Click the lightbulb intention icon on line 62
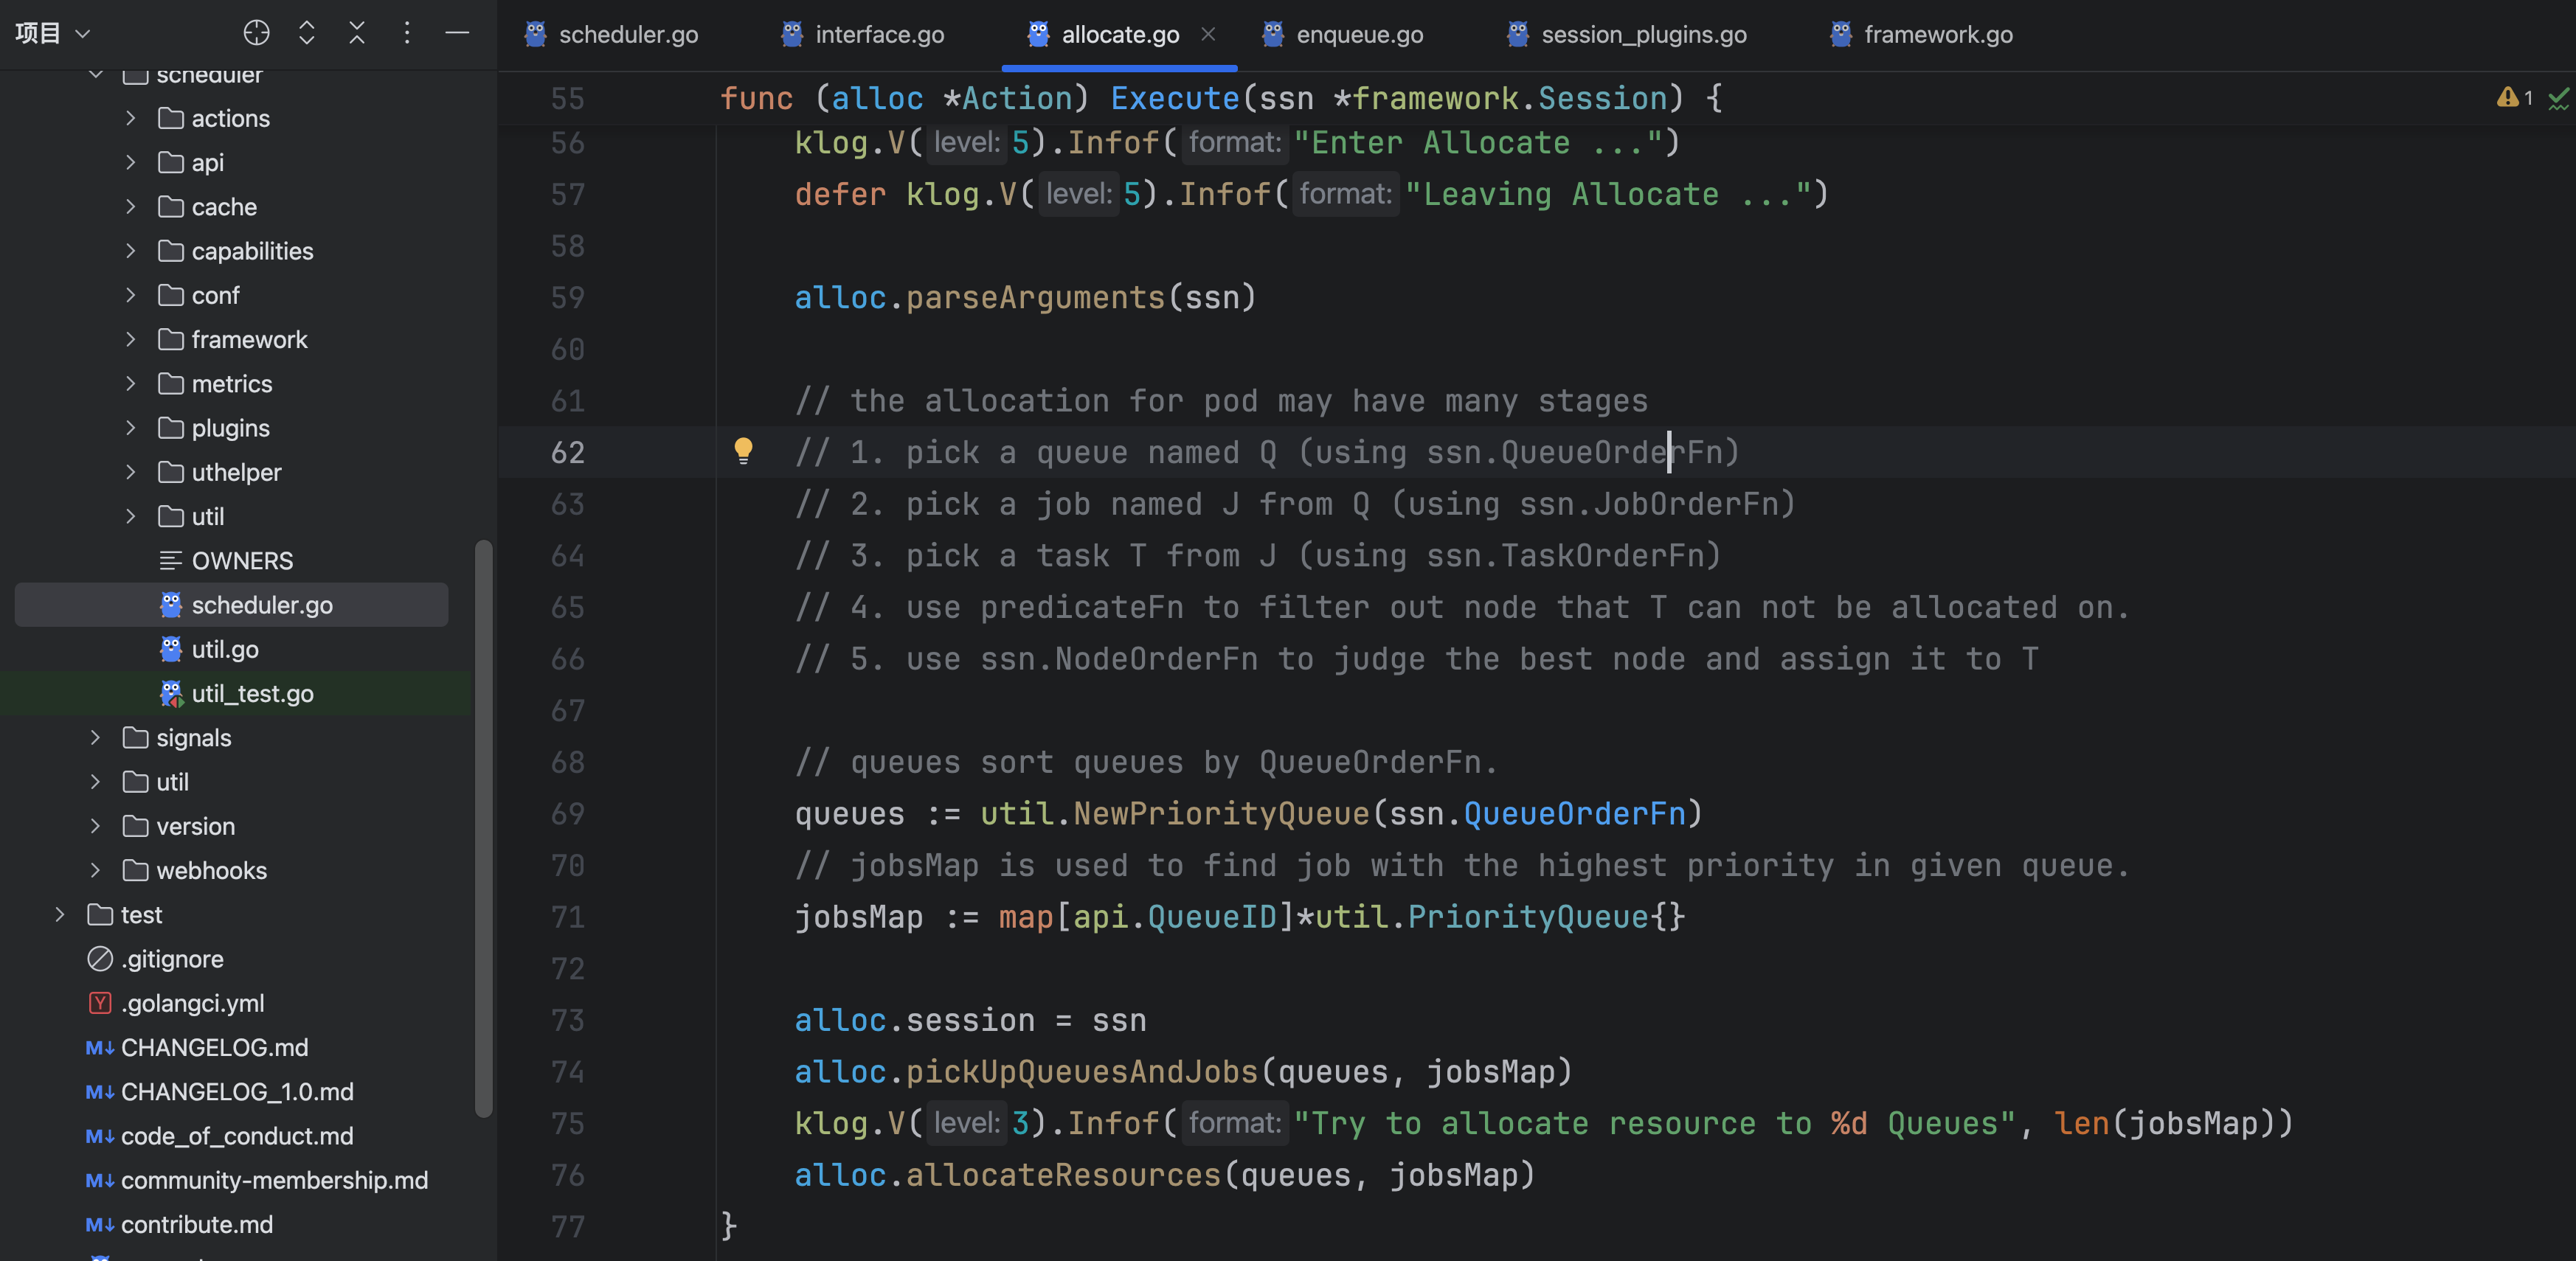Viewport: 2576px width, 1261px height. tap(743, 451)
